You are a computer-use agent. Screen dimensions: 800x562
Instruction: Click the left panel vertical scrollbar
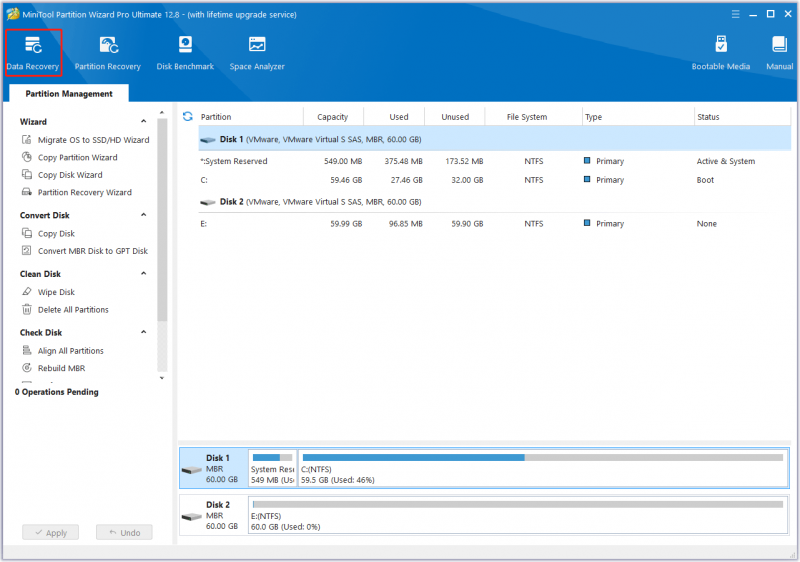162,219
